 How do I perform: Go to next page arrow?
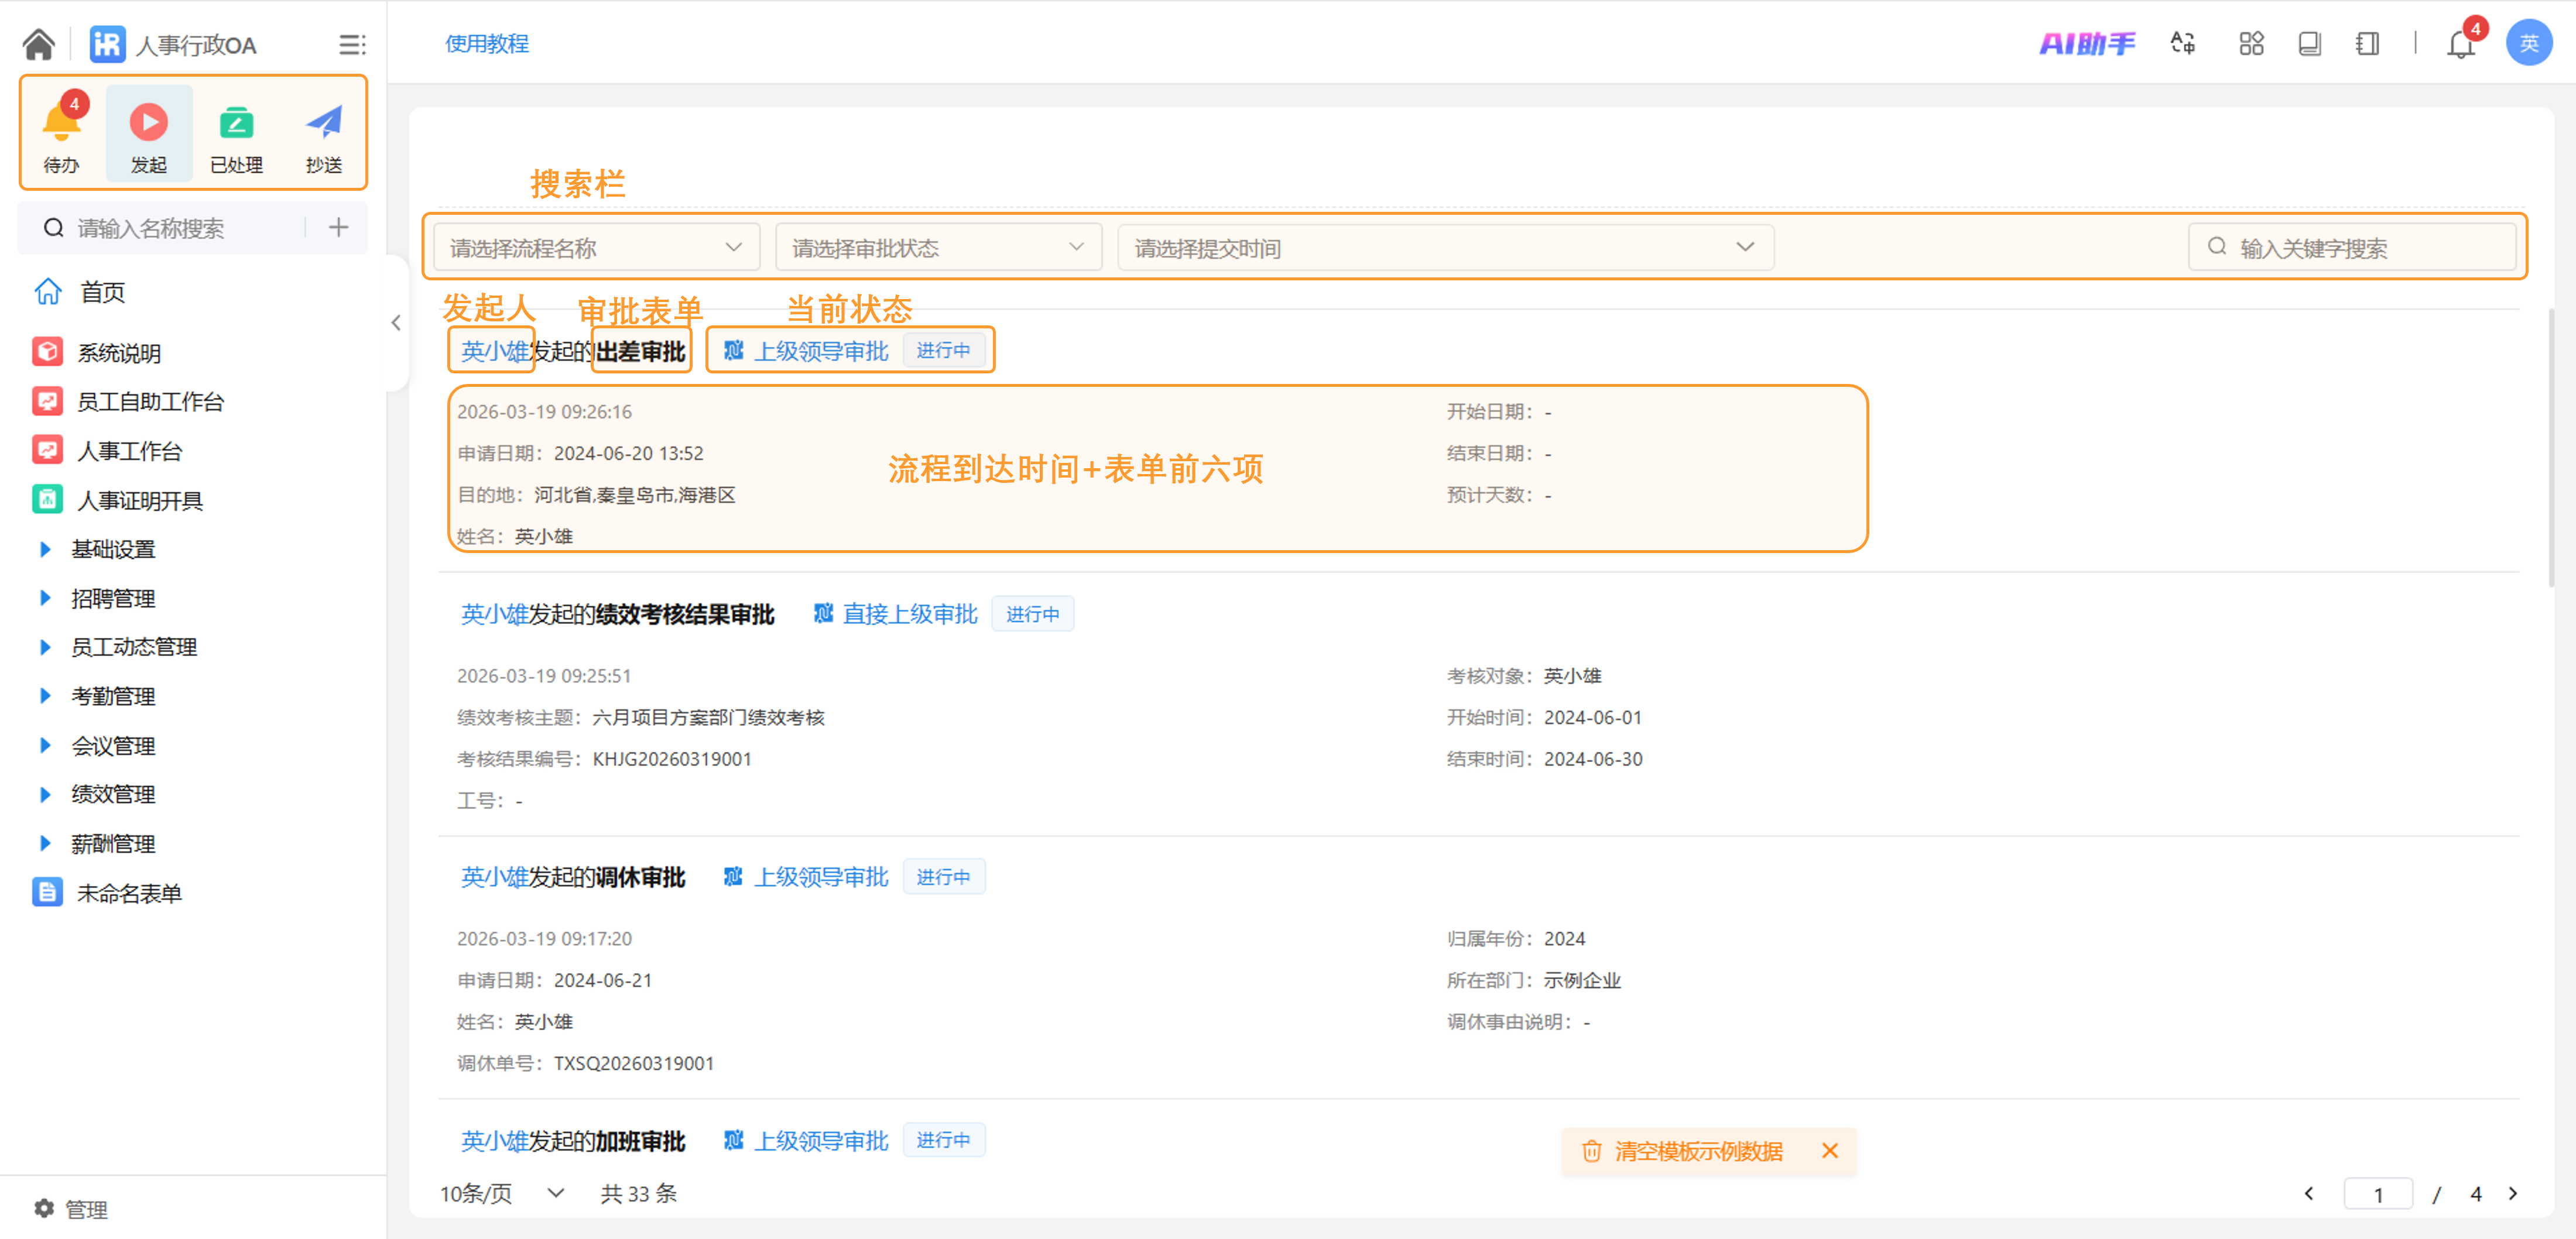pyautogui.click(x=2512, y=1193)
